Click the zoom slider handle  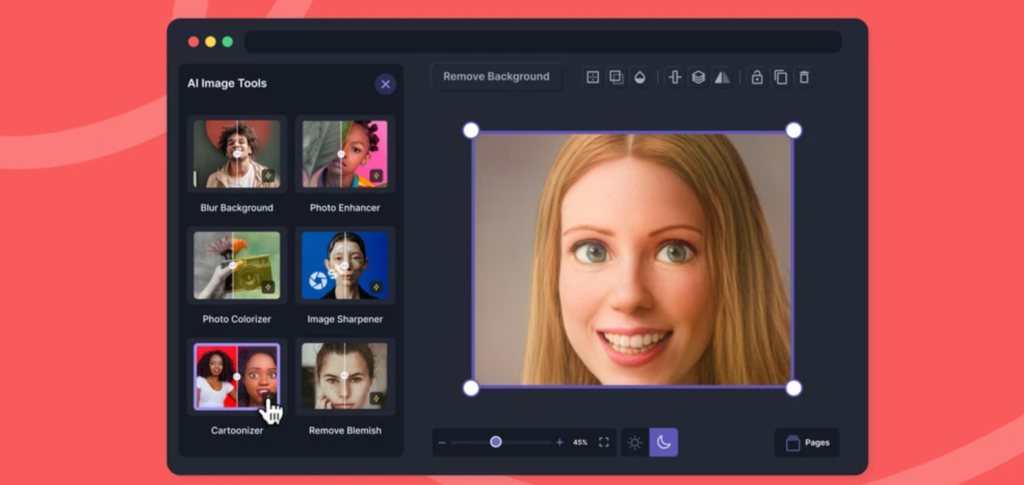[496, 442]
